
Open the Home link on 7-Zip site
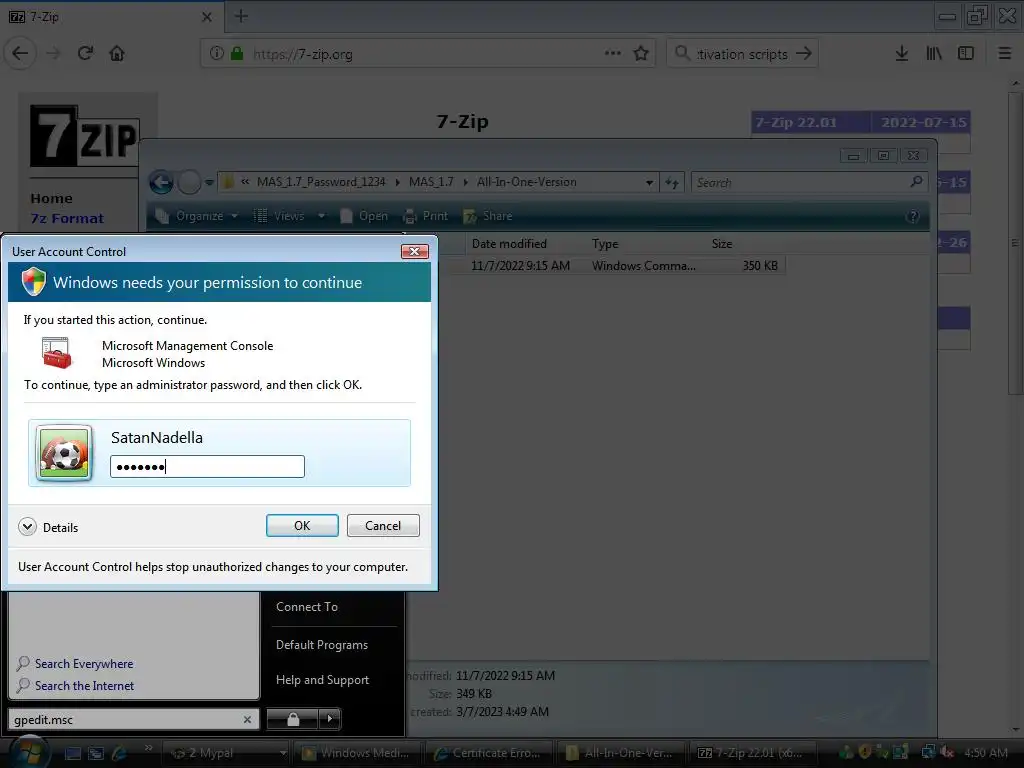tap(52, 198)
